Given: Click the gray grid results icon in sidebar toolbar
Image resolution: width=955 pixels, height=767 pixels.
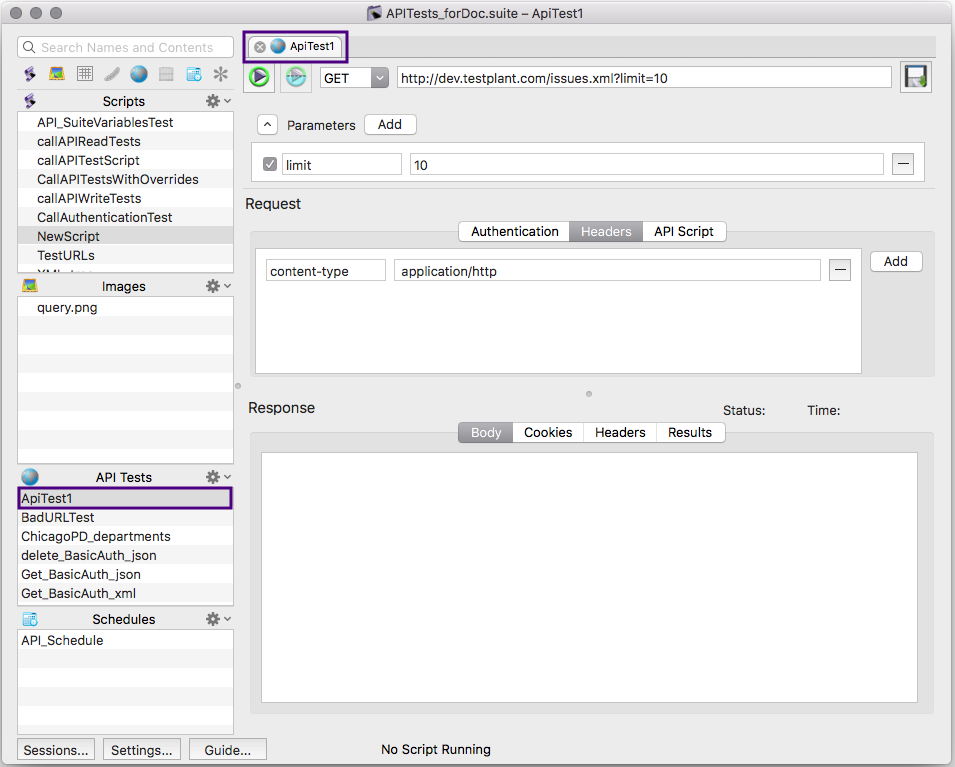Looking at the screenshot, I should tap(166, 74).
